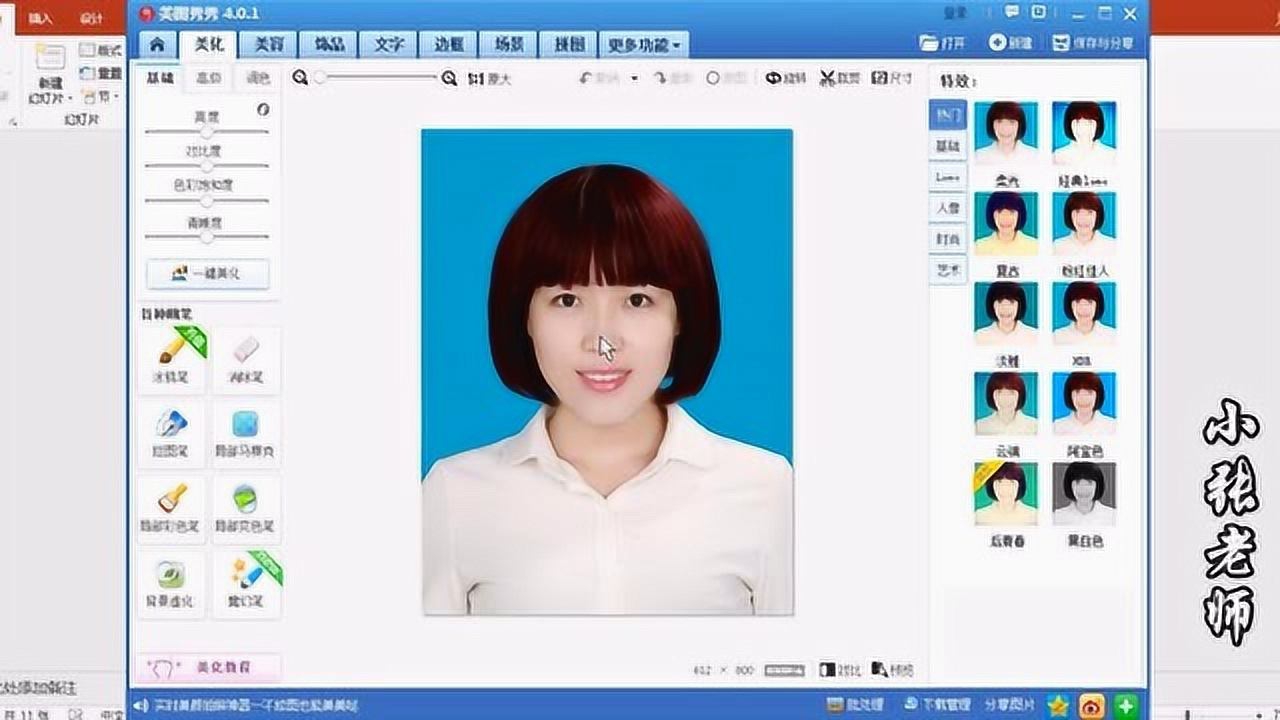Select the 魔幻笔 magic pen tool
The width and height of the screenshot is (1280, 720).
pos(246,585)
